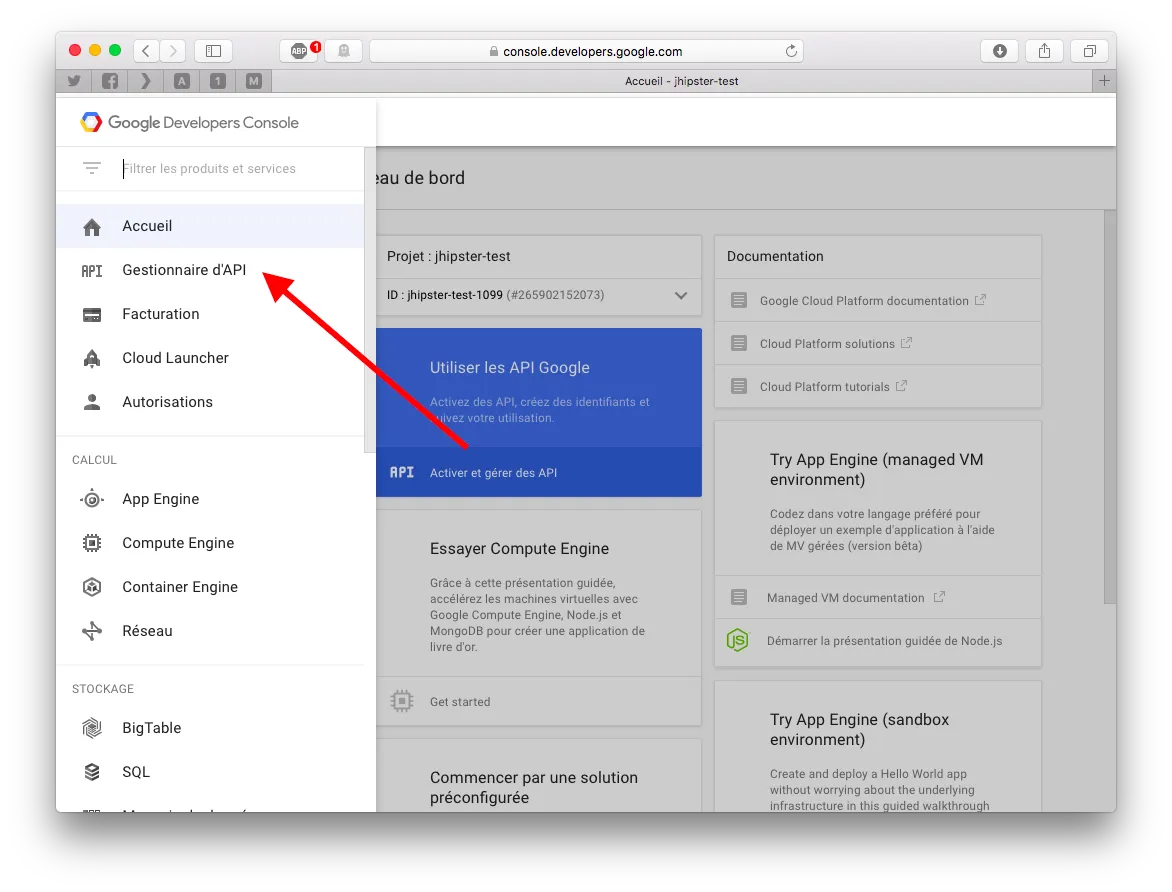Click the STOCKAGE section heading
Screen dimensions: 1172x892
pos(103,689)
